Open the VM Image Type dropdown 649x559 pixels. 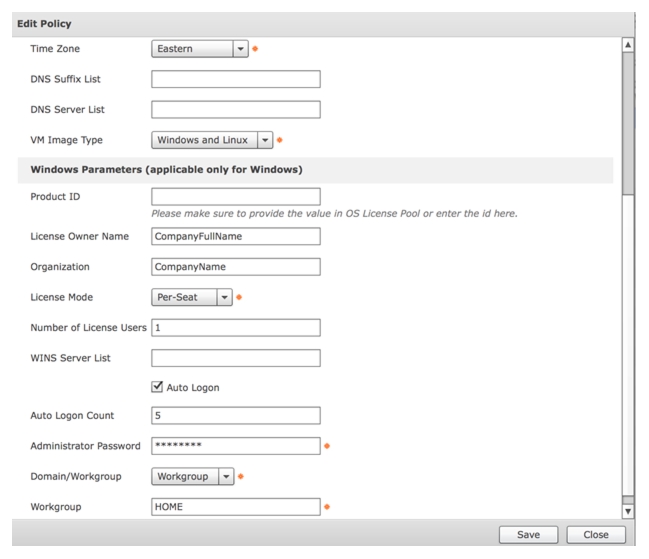point(212,140)
